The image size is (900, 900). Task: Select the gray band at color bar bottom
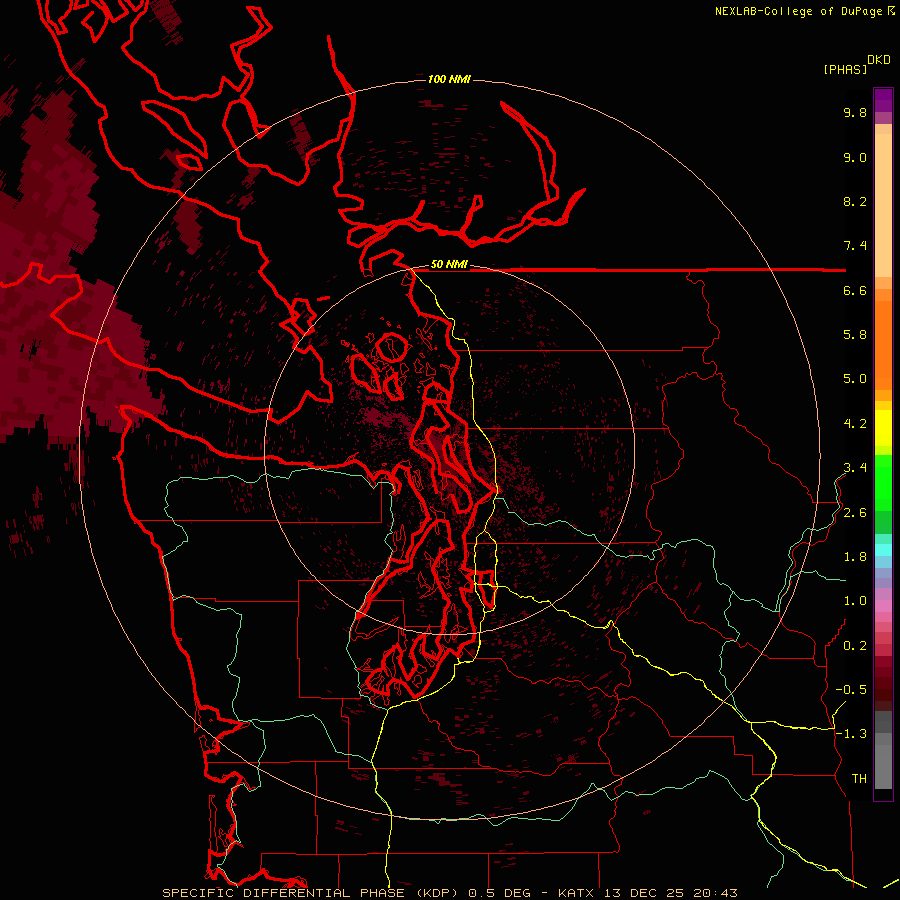point(883,766)
